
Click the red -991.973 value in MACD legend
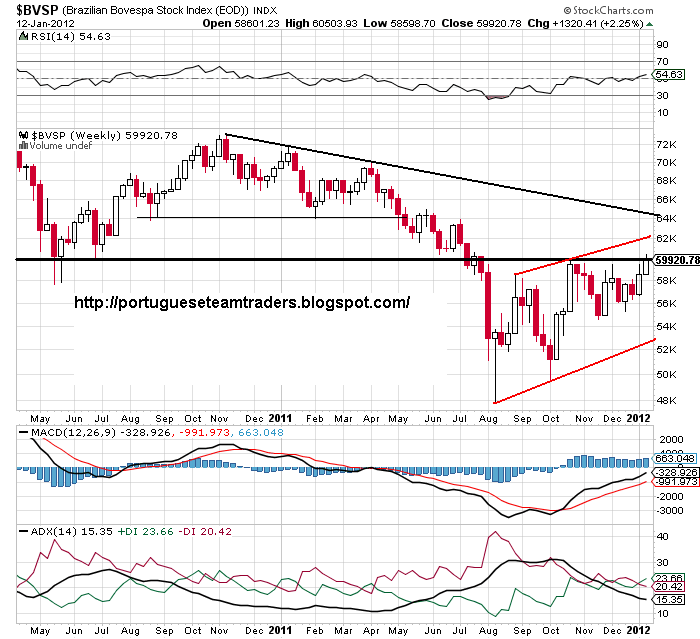pyautogui.click(x=204, y=432)
